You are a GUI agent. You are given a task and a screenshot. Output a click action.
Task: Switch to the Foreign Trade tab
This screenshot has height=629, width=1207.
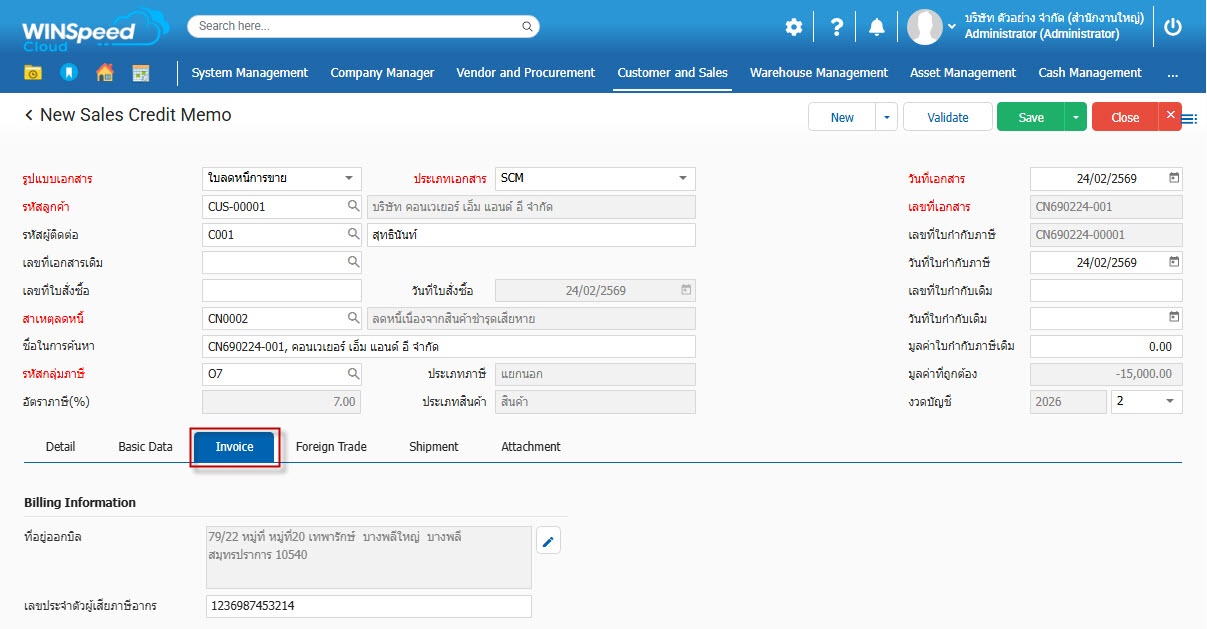(331, 447)
